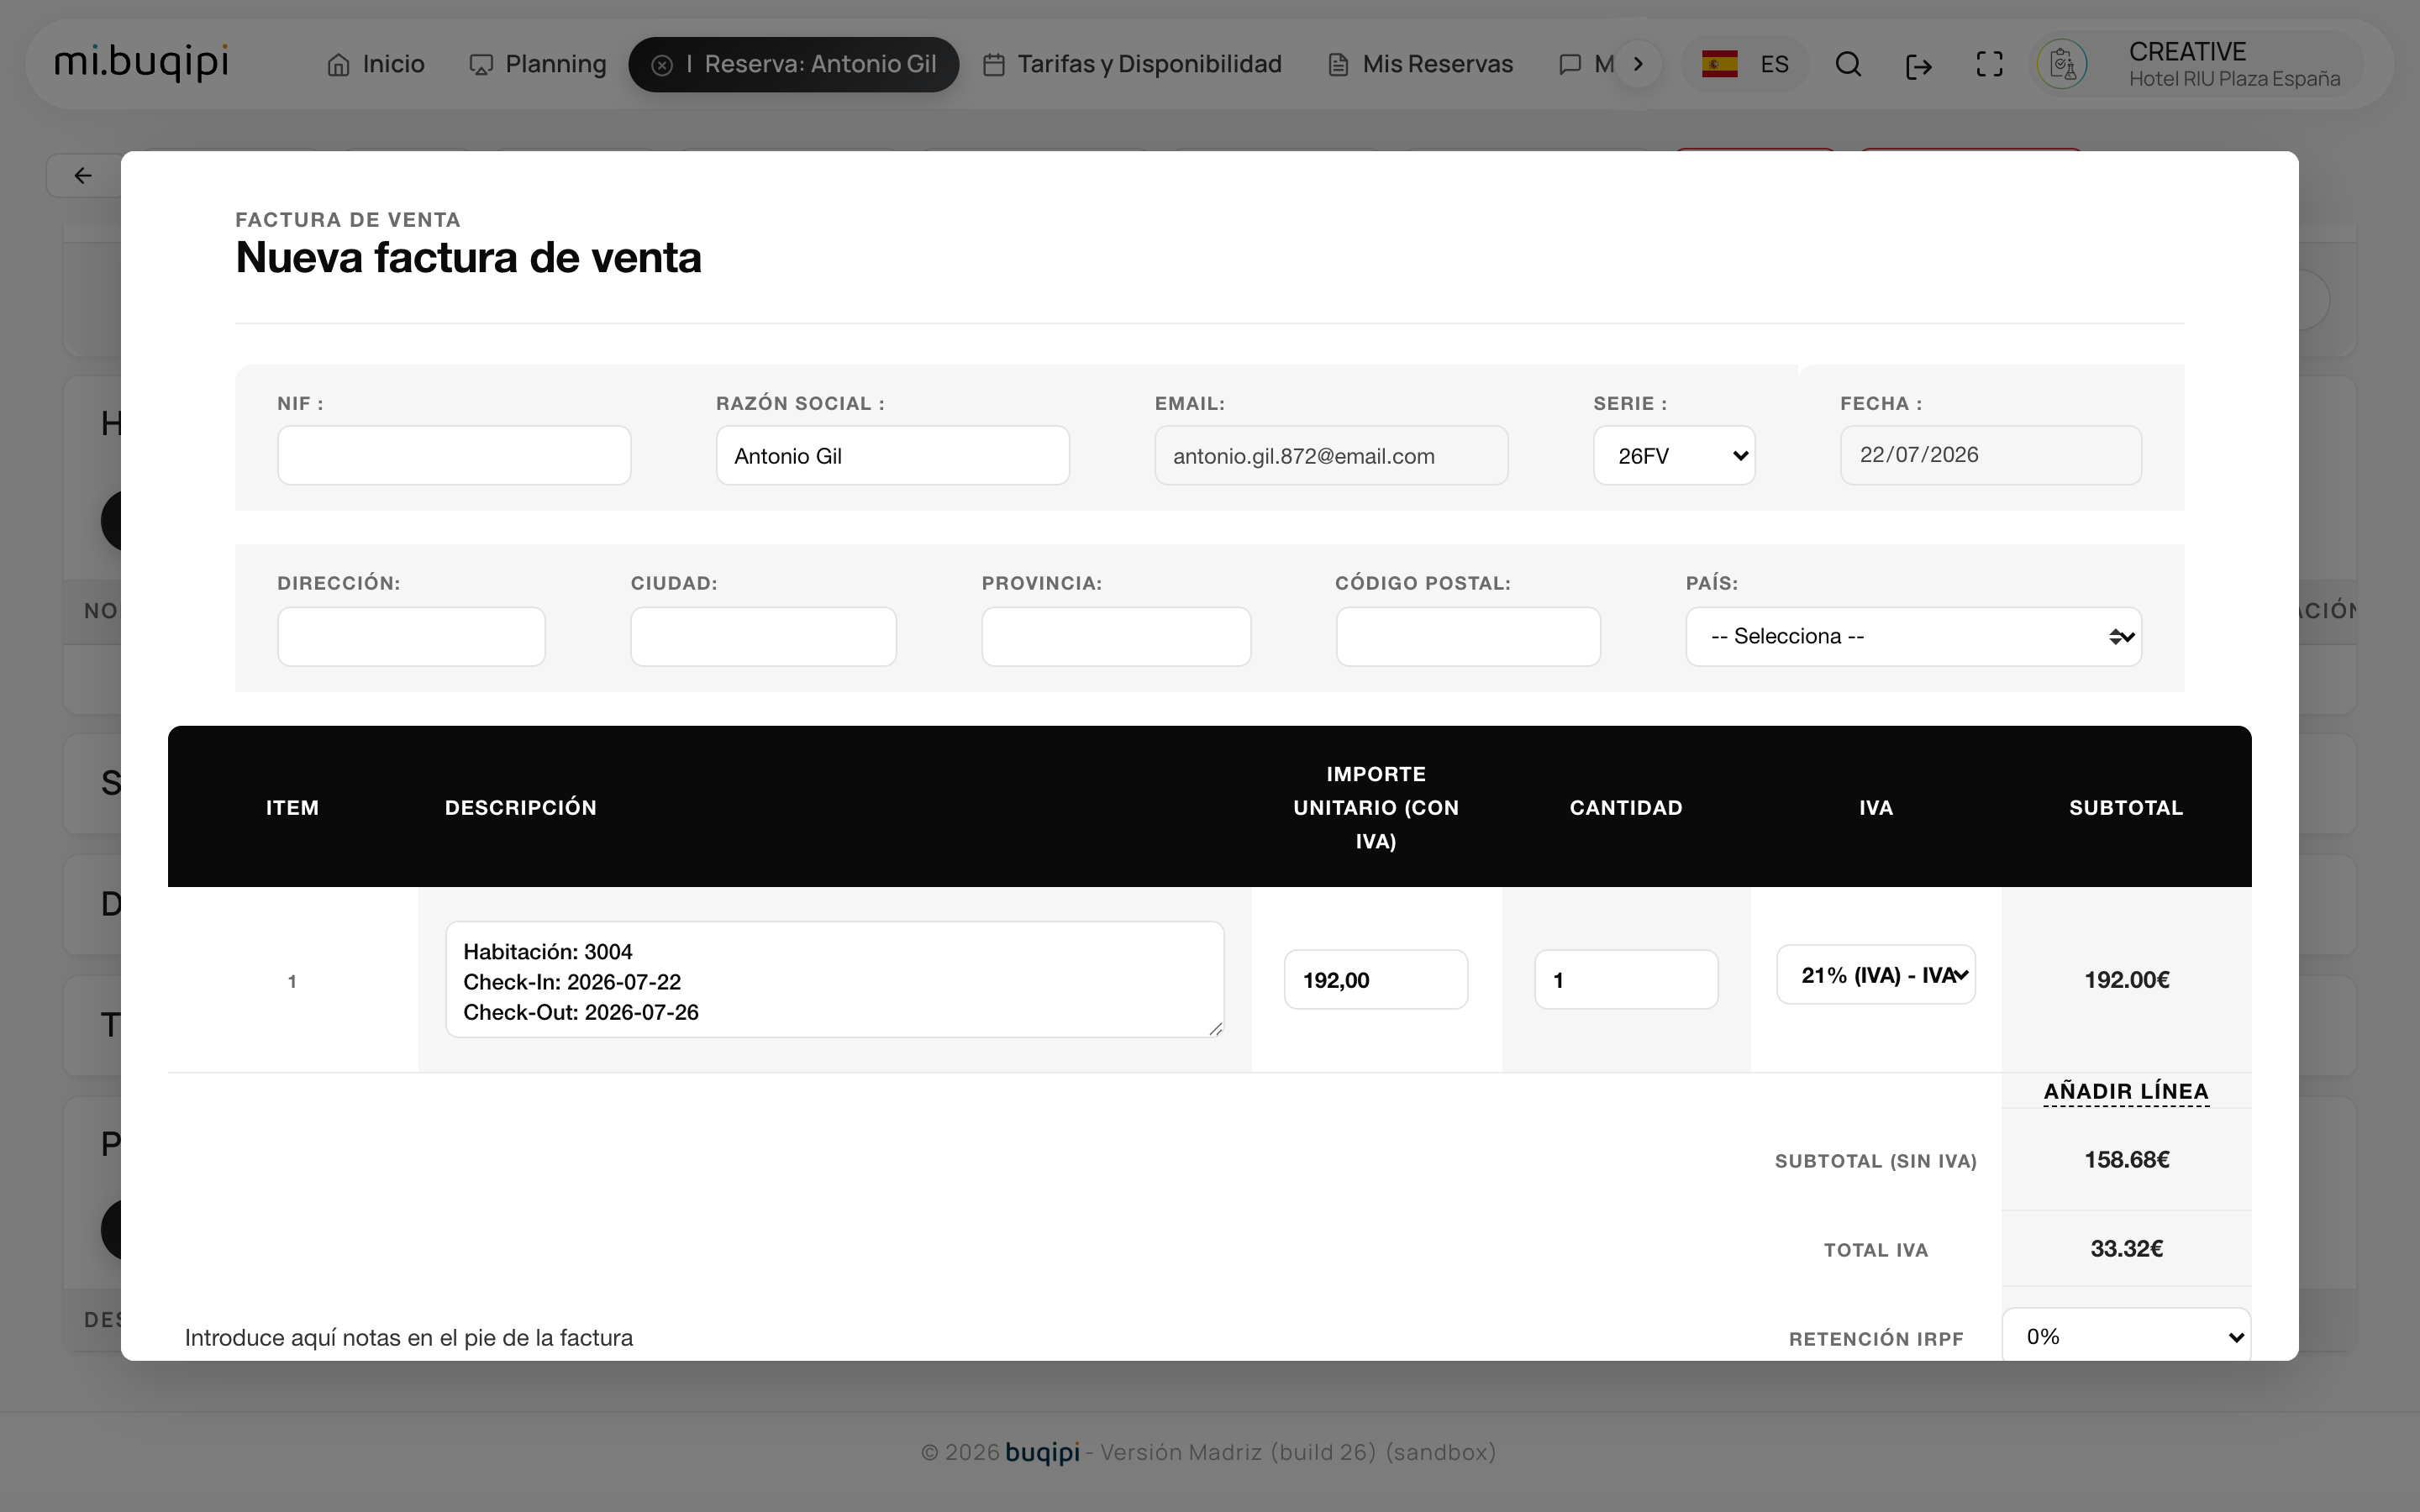
Task: Focus the Ciudad input
Action: point(763,637)
